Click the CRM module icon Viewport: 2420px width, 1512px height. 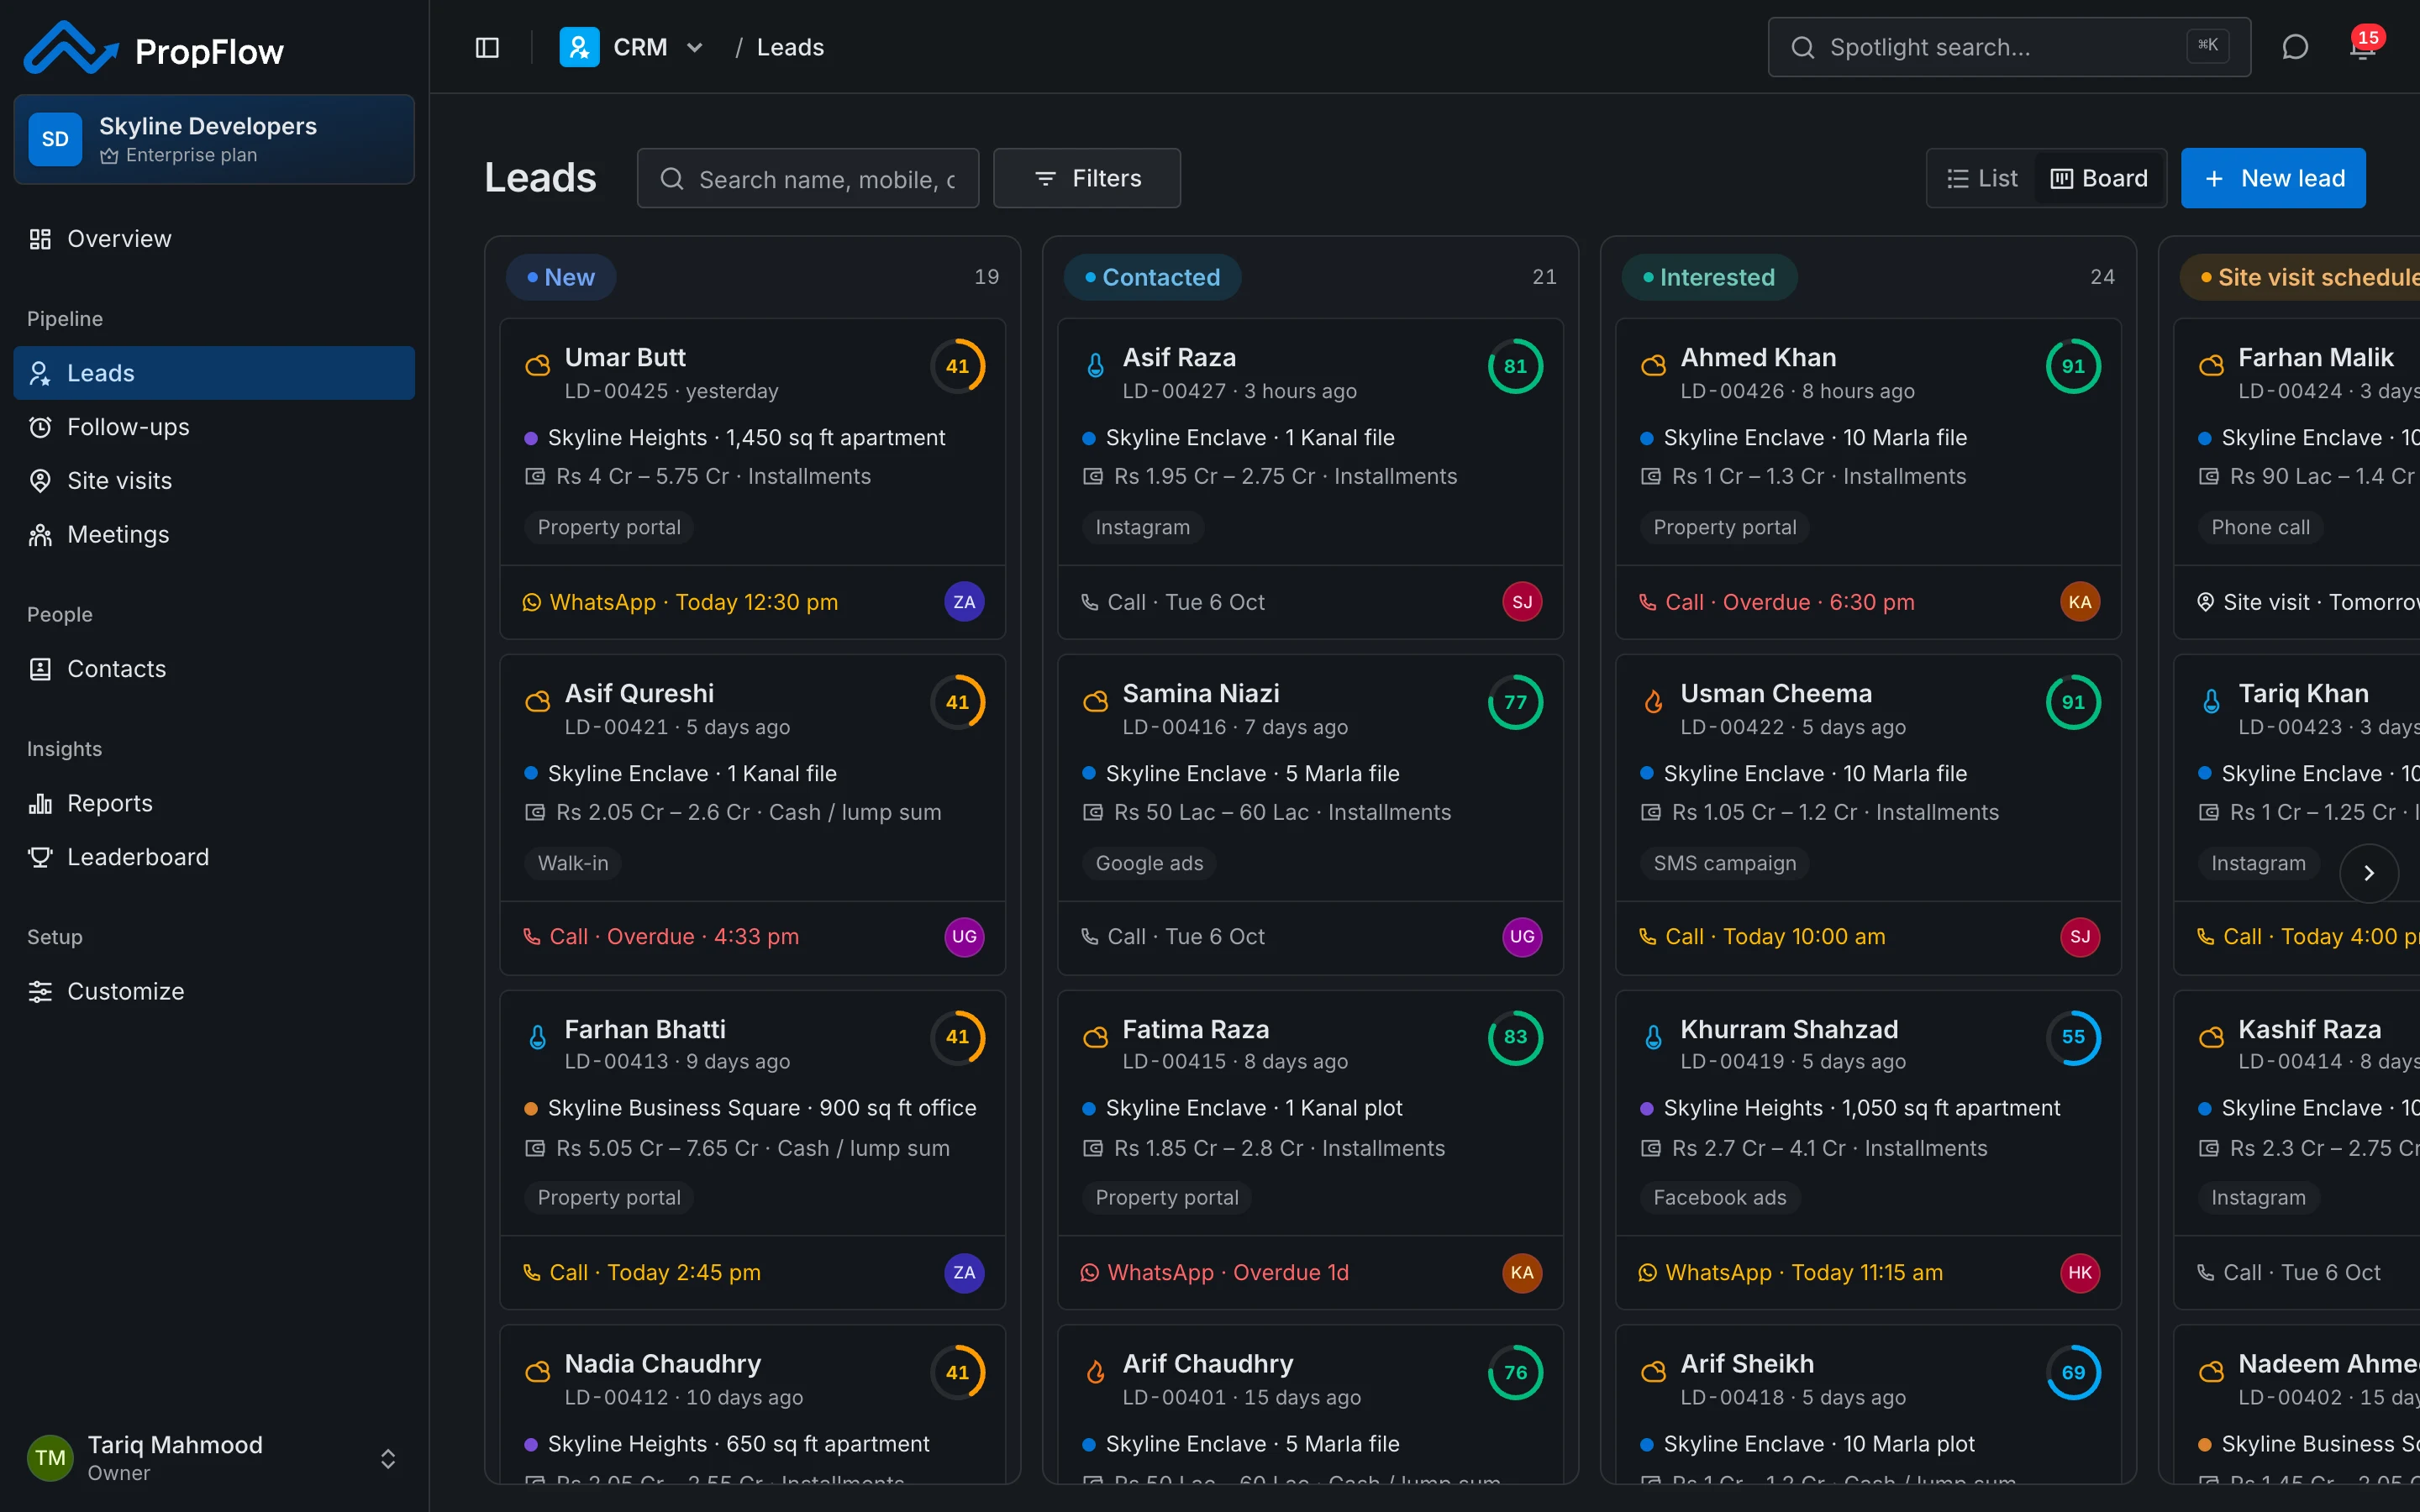pos(579,47)
